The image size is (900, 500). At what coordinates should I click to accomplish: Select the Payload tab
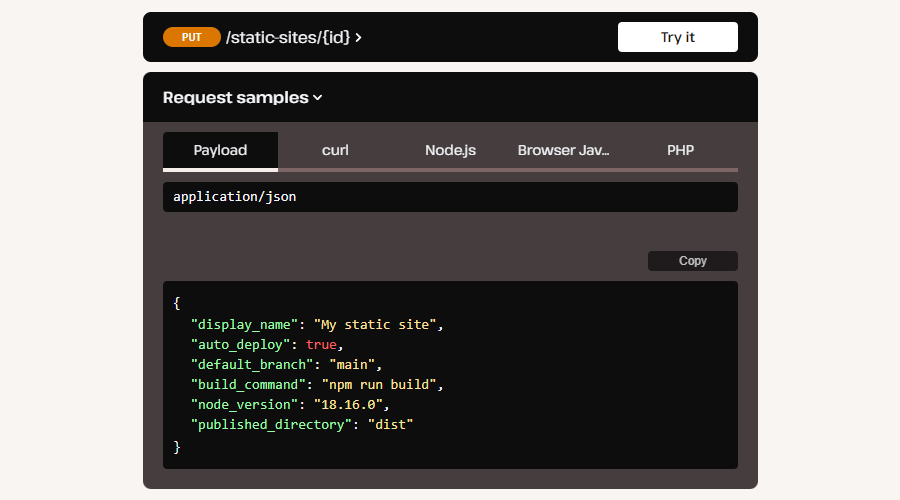click(220, 151)
